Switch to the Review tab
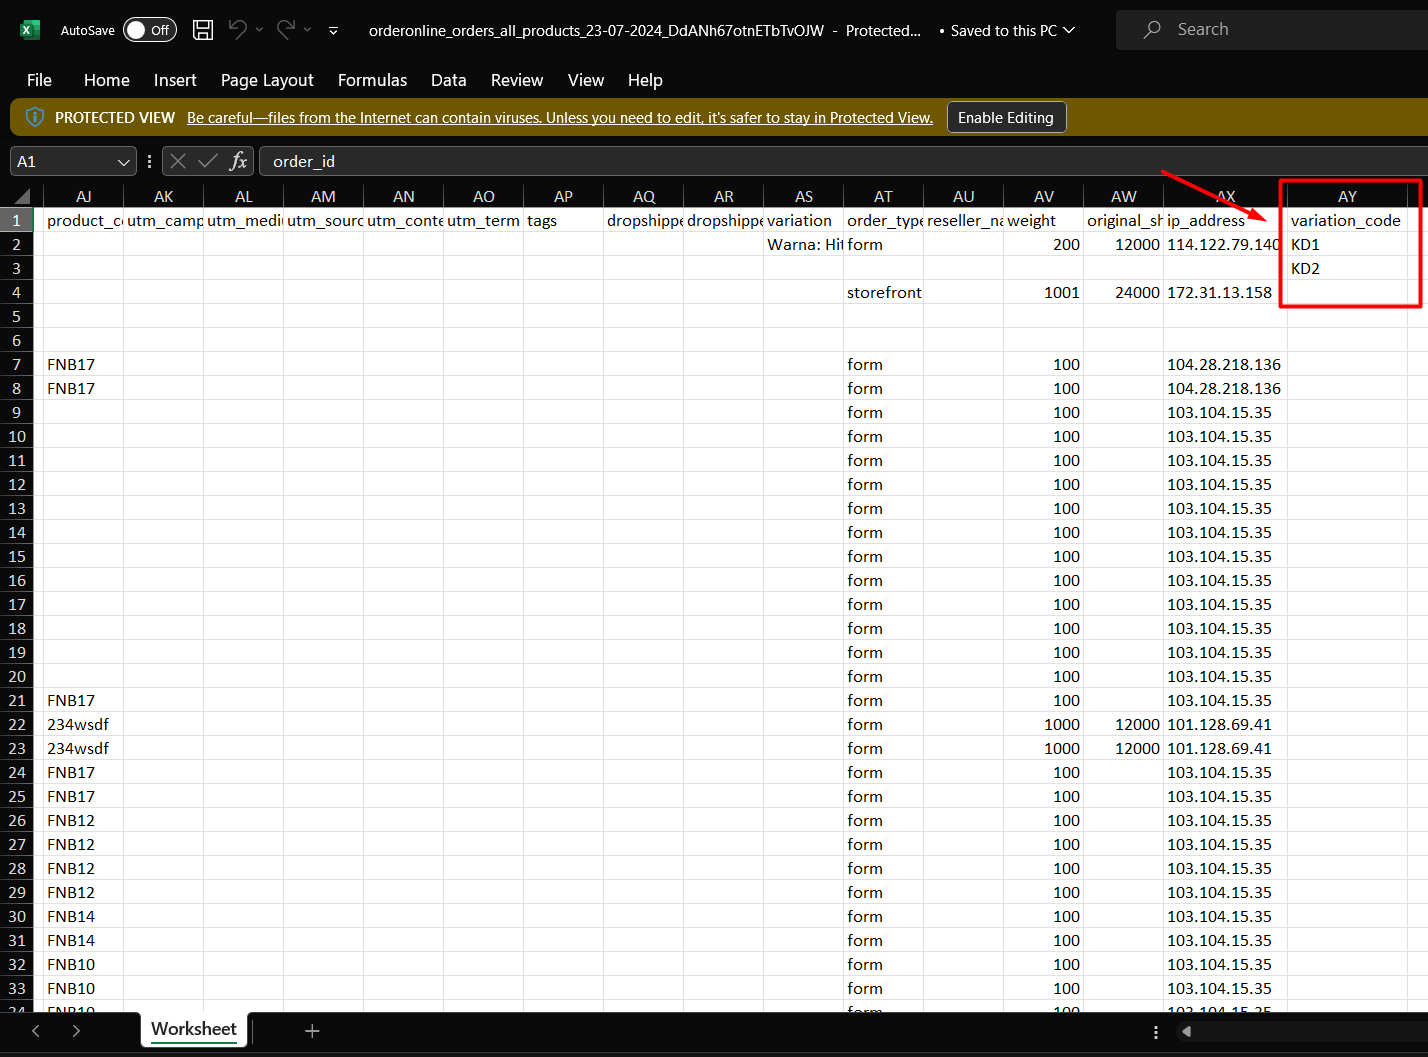Image resolution: width=1428 pixels, height=1057 pixels. (x=517, y=80)
